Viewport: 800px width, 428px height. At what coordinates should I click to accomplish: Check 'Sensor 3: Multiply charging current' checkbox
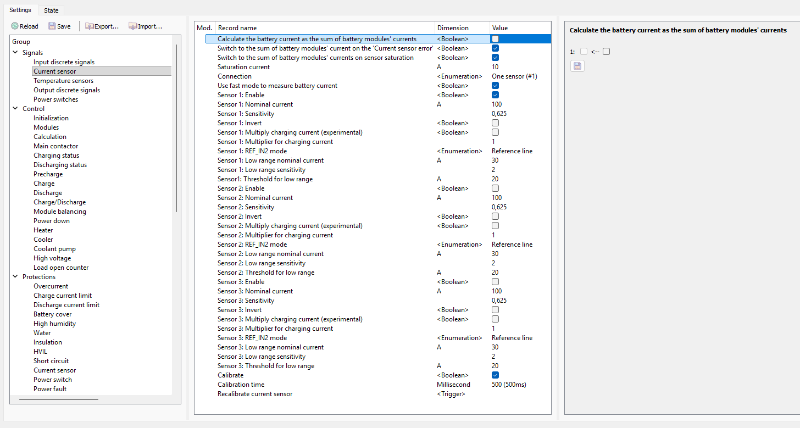coord(495,319)
